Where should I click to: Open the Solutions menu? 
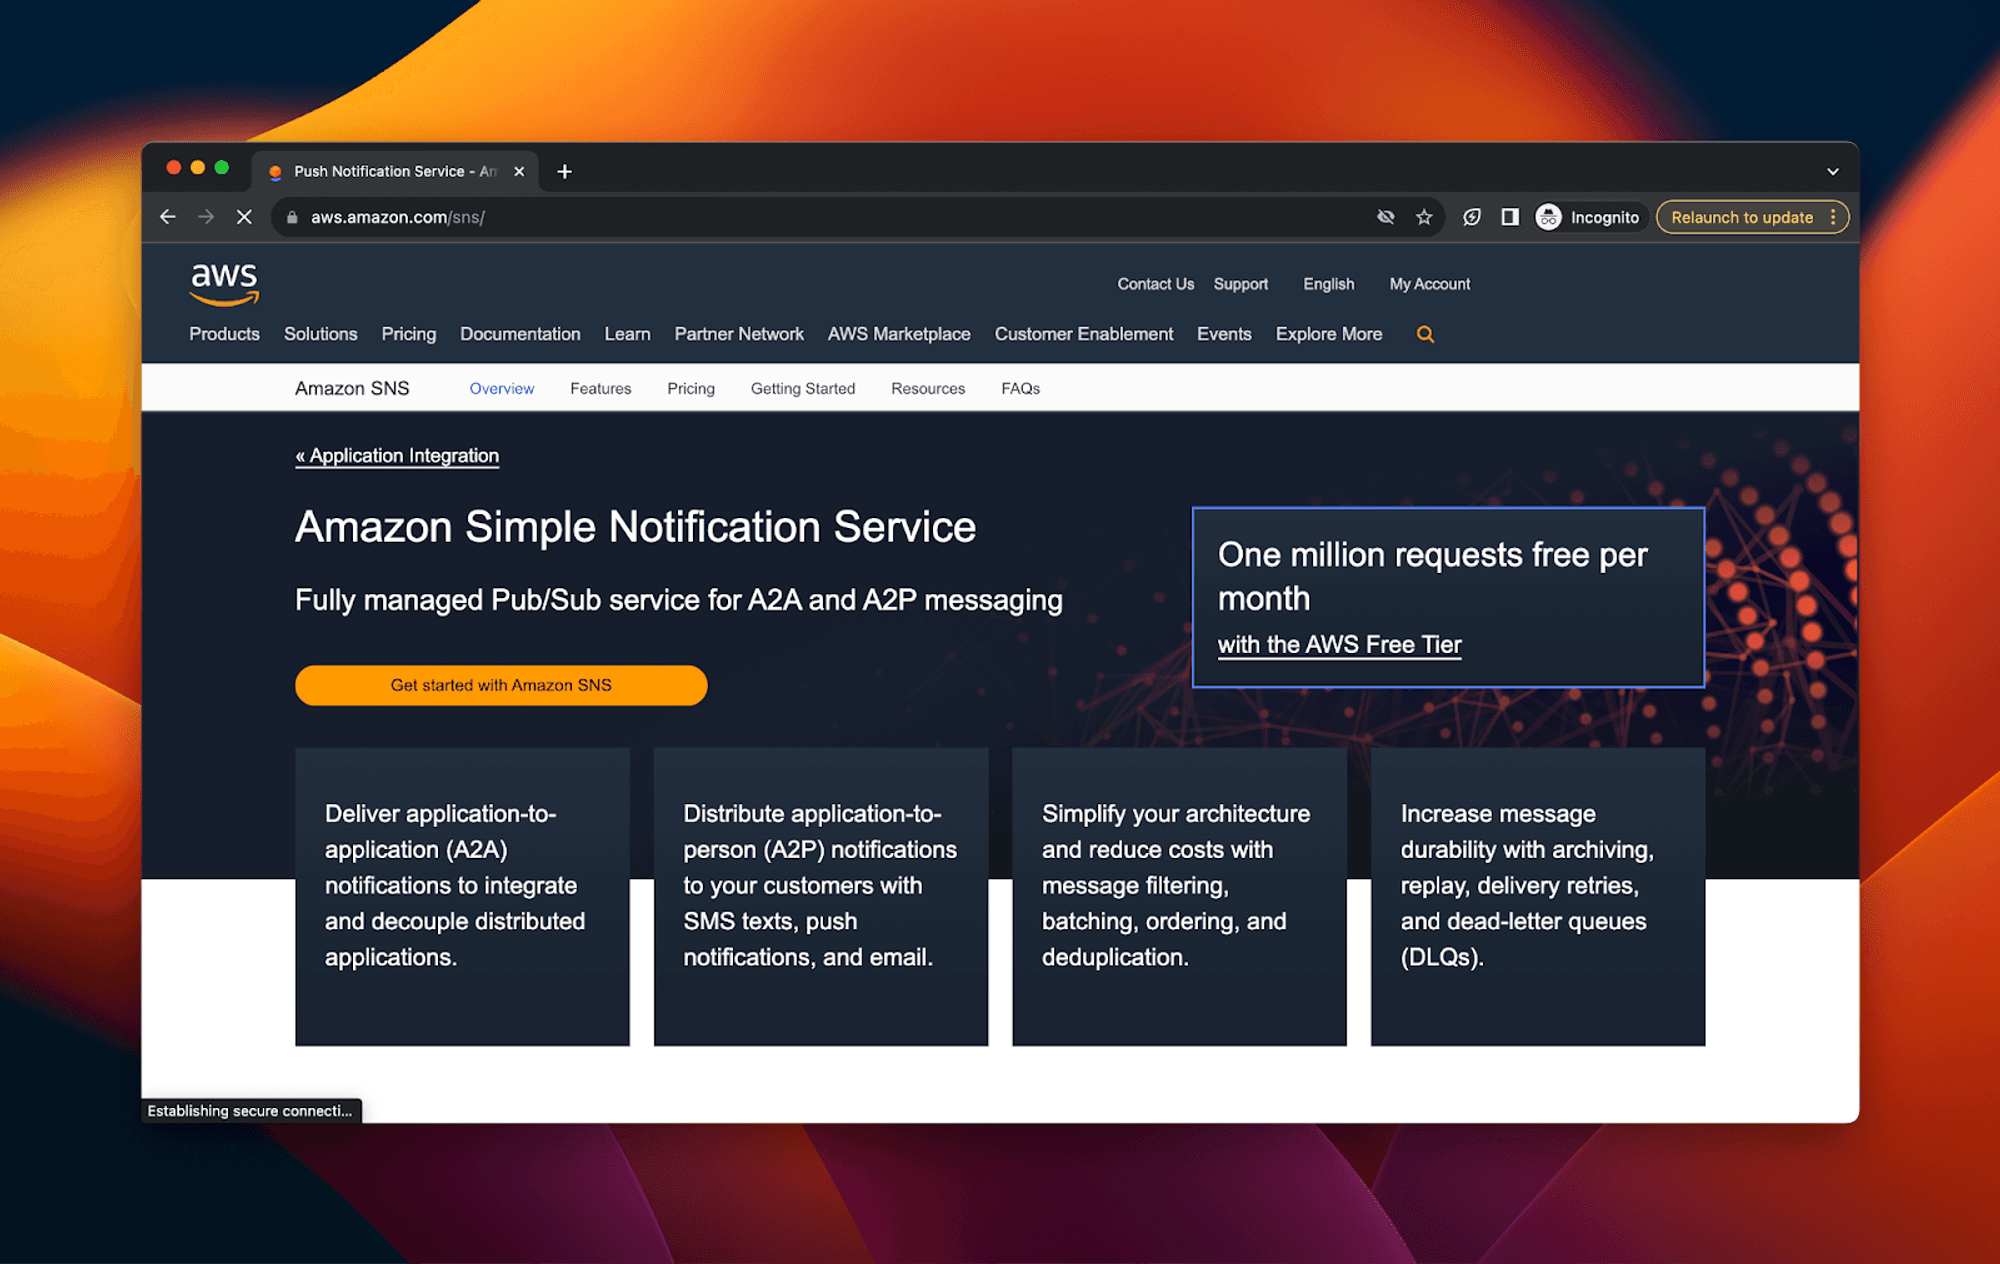(320, 334)
